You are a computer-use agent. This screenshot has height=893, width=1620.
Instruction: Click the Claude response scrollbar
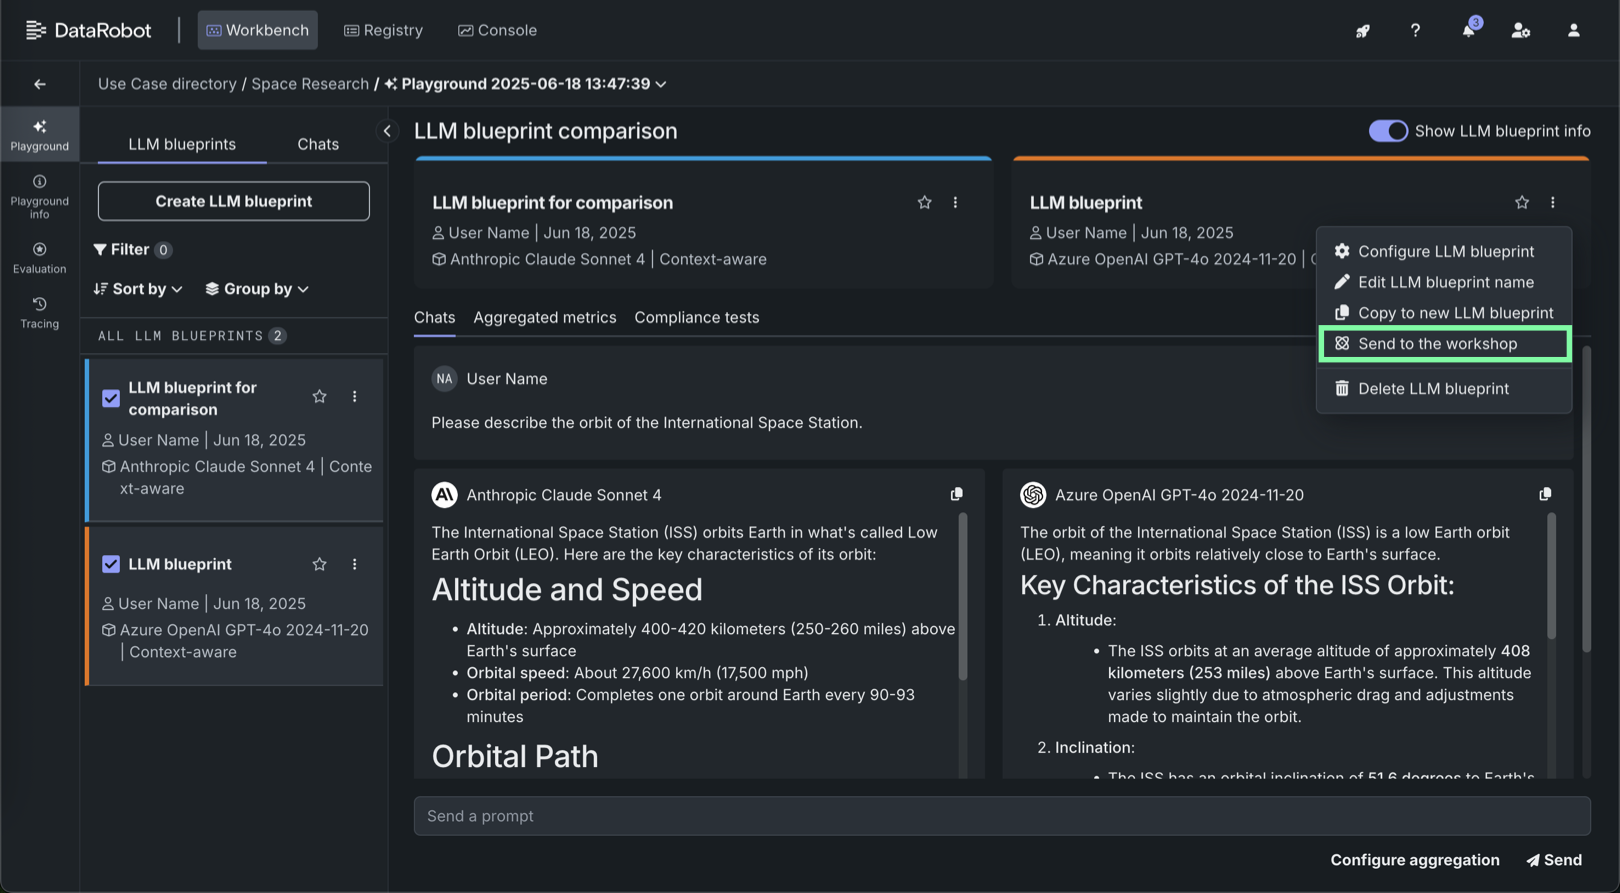click(963, 598)
